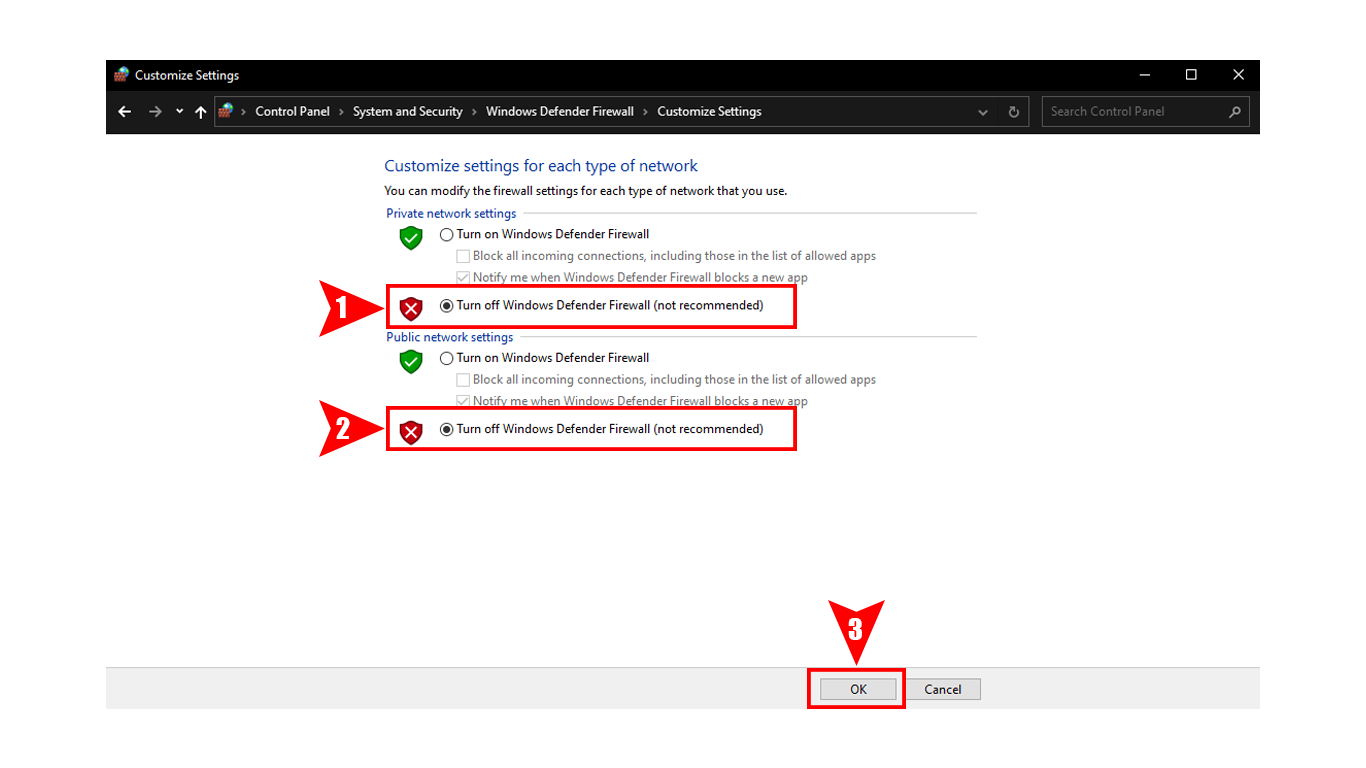
Task: Expand the chevron after System and Security
Action: (474, 112)
